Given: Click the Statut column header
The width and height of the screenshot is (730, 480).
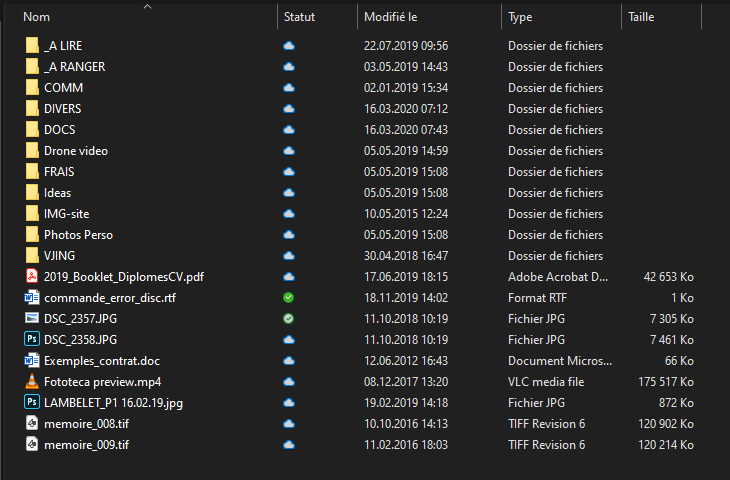Looking at the screenshot, I should pos(299,17).
